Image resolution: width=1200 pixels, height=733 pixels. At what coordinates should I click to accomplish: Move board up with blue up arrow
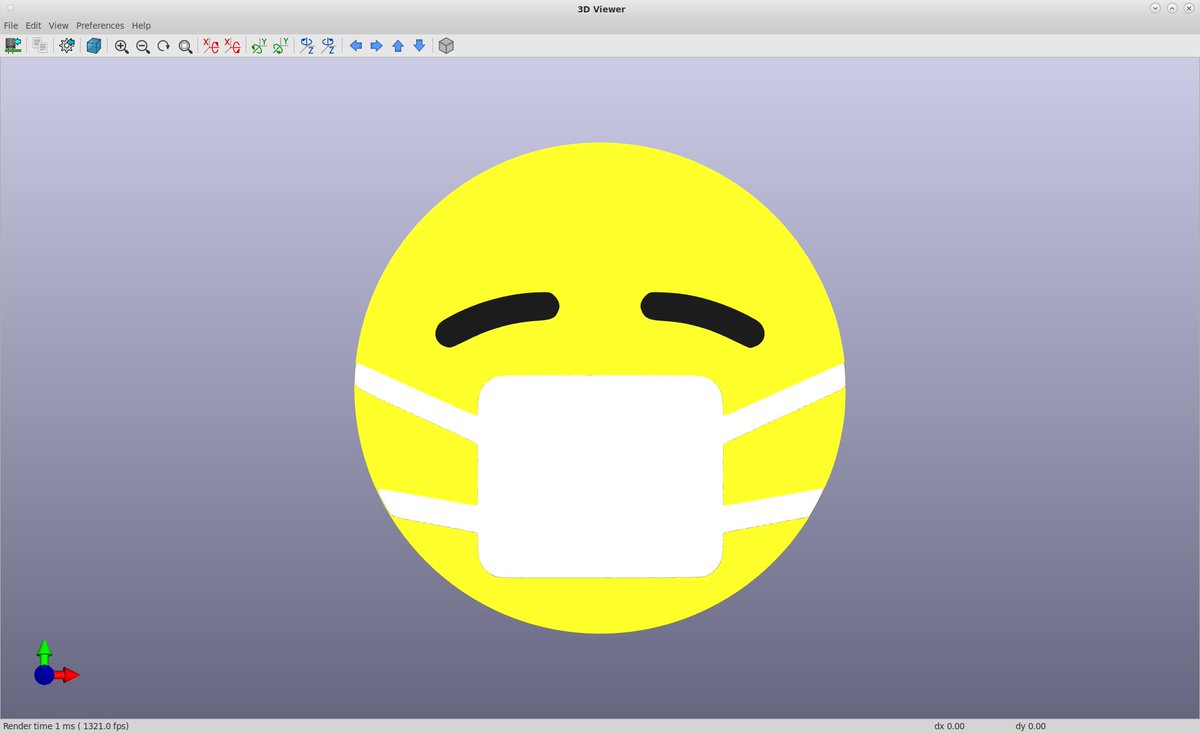[398, 46]
